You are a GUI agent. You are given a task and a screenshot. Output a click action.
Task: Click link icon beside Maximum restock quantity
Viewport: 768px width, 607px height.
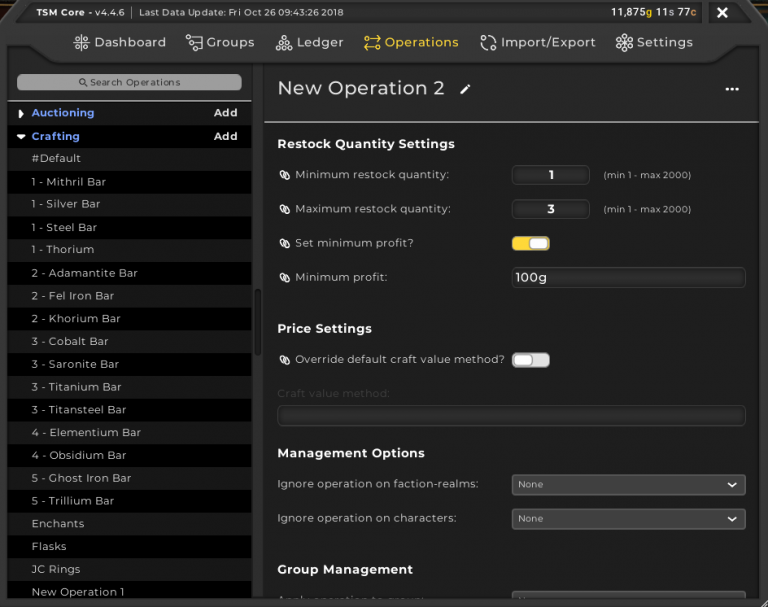(284, 209)
